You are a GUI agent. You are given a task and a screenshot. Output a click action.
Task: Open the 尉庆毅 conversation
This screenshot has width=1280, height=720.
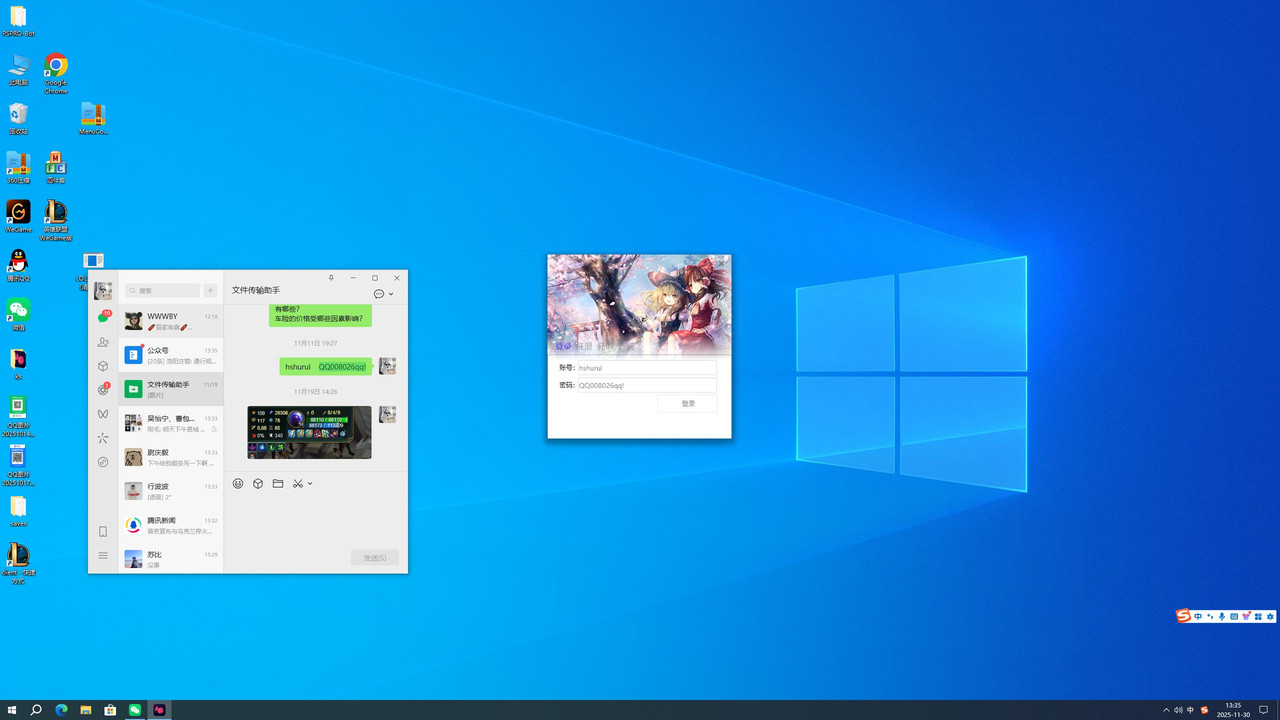171,457
